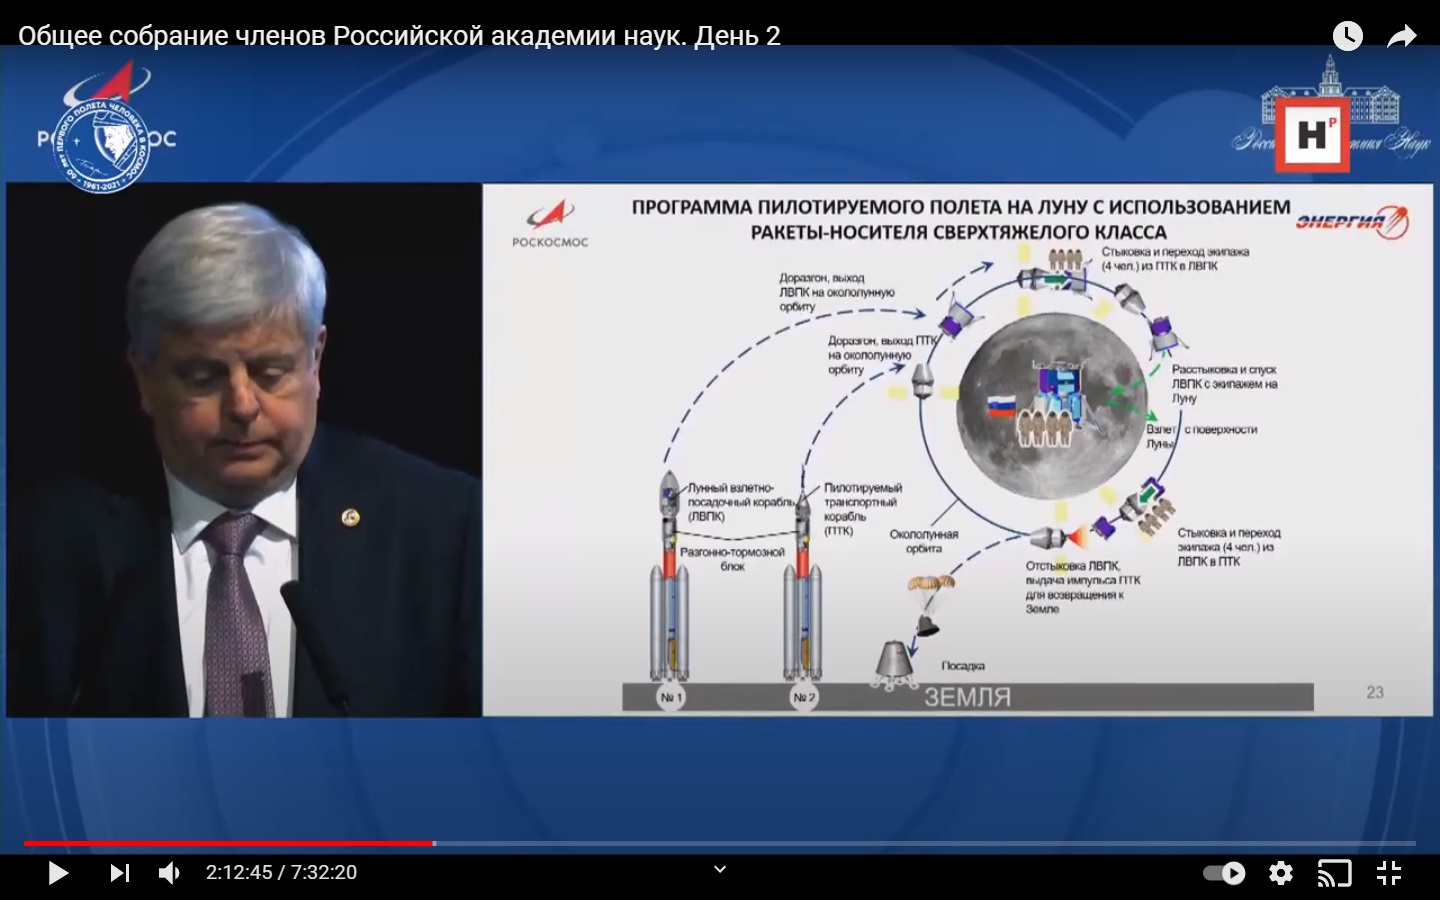The width and height of the screenshot is (1440, 900).
Task: Share the video via arrow icon
Action: point(1402,37)
